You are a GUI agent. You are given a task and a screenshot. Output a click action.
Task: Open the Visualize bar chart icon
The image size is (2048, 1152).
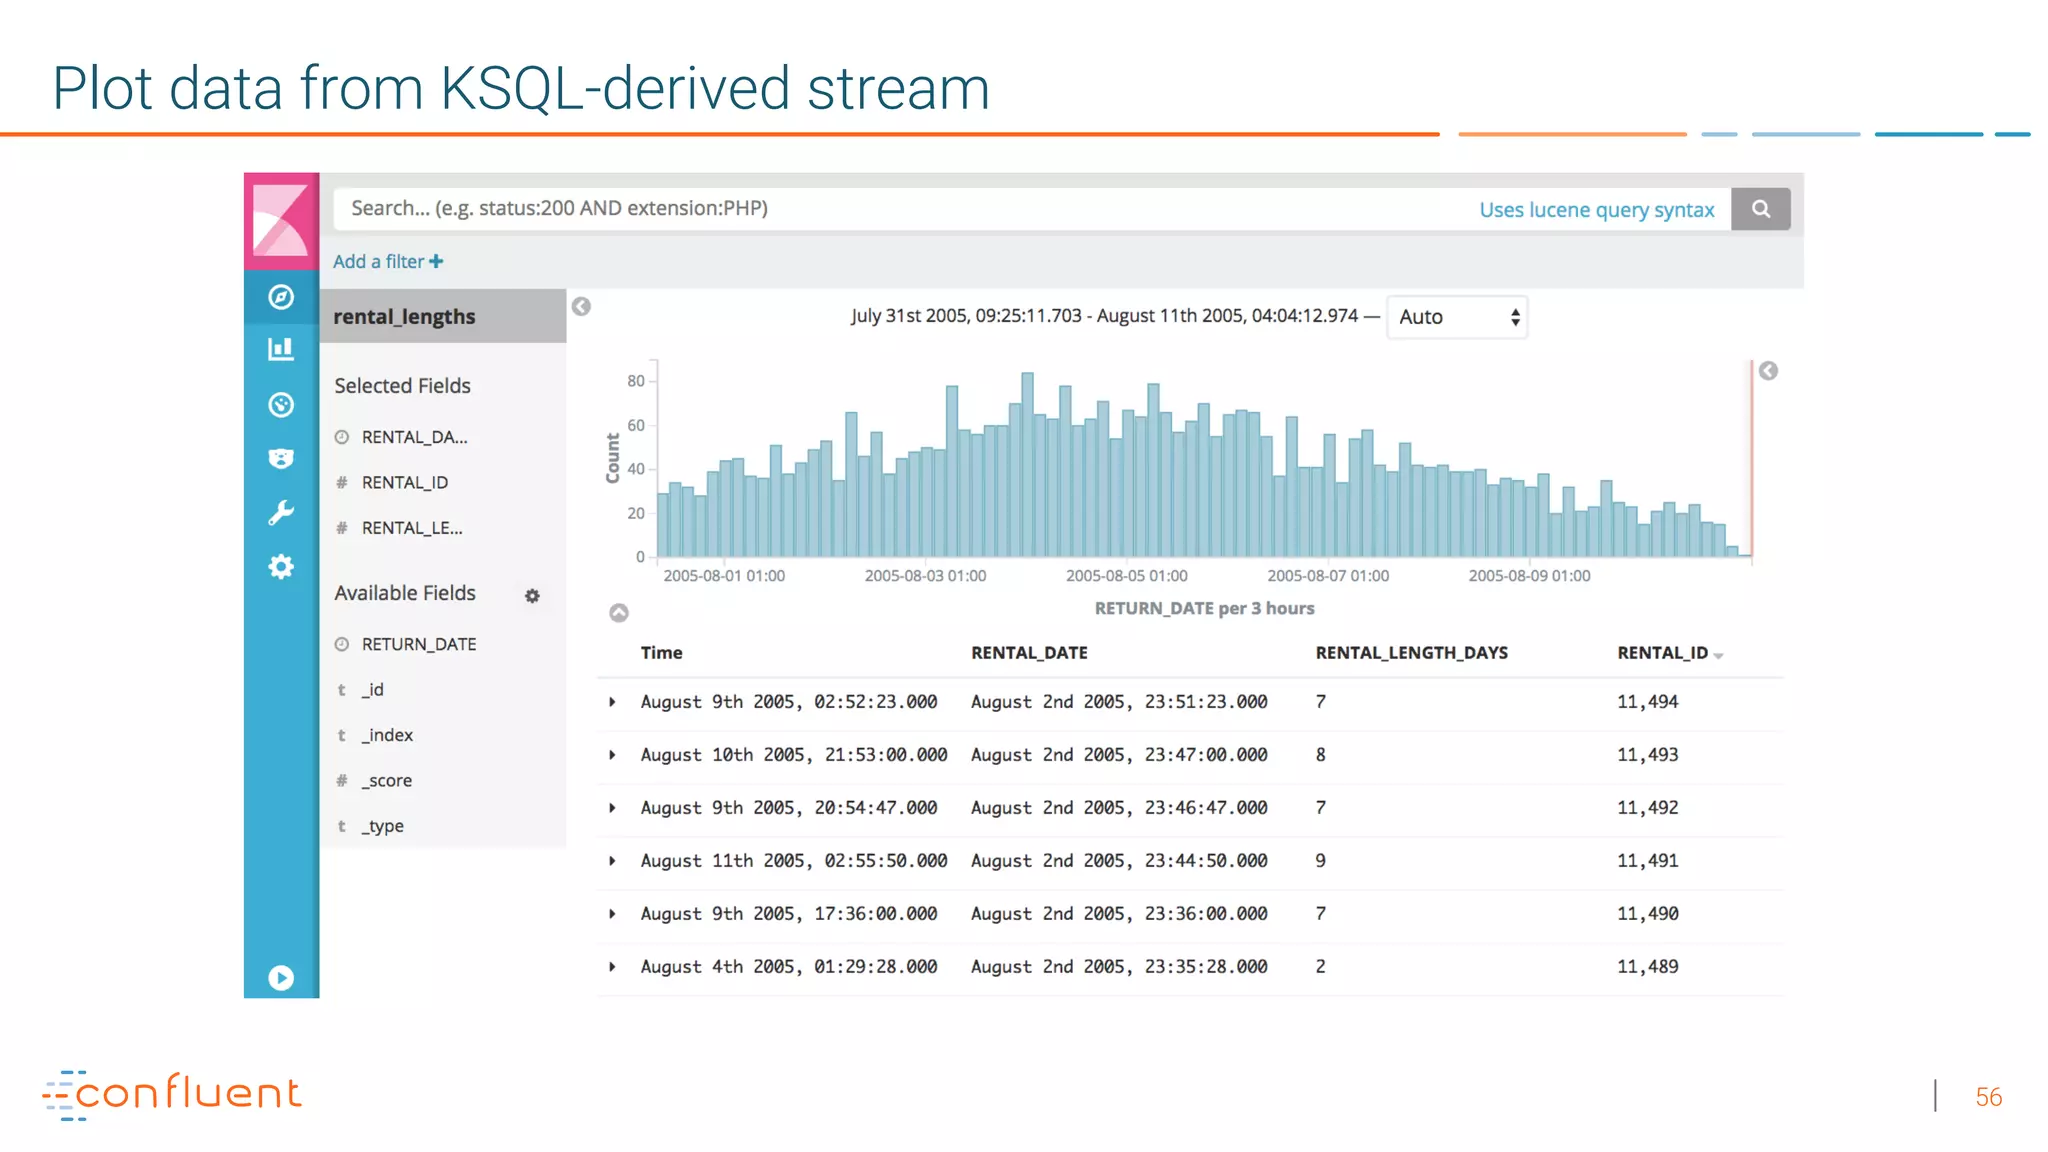281,349
